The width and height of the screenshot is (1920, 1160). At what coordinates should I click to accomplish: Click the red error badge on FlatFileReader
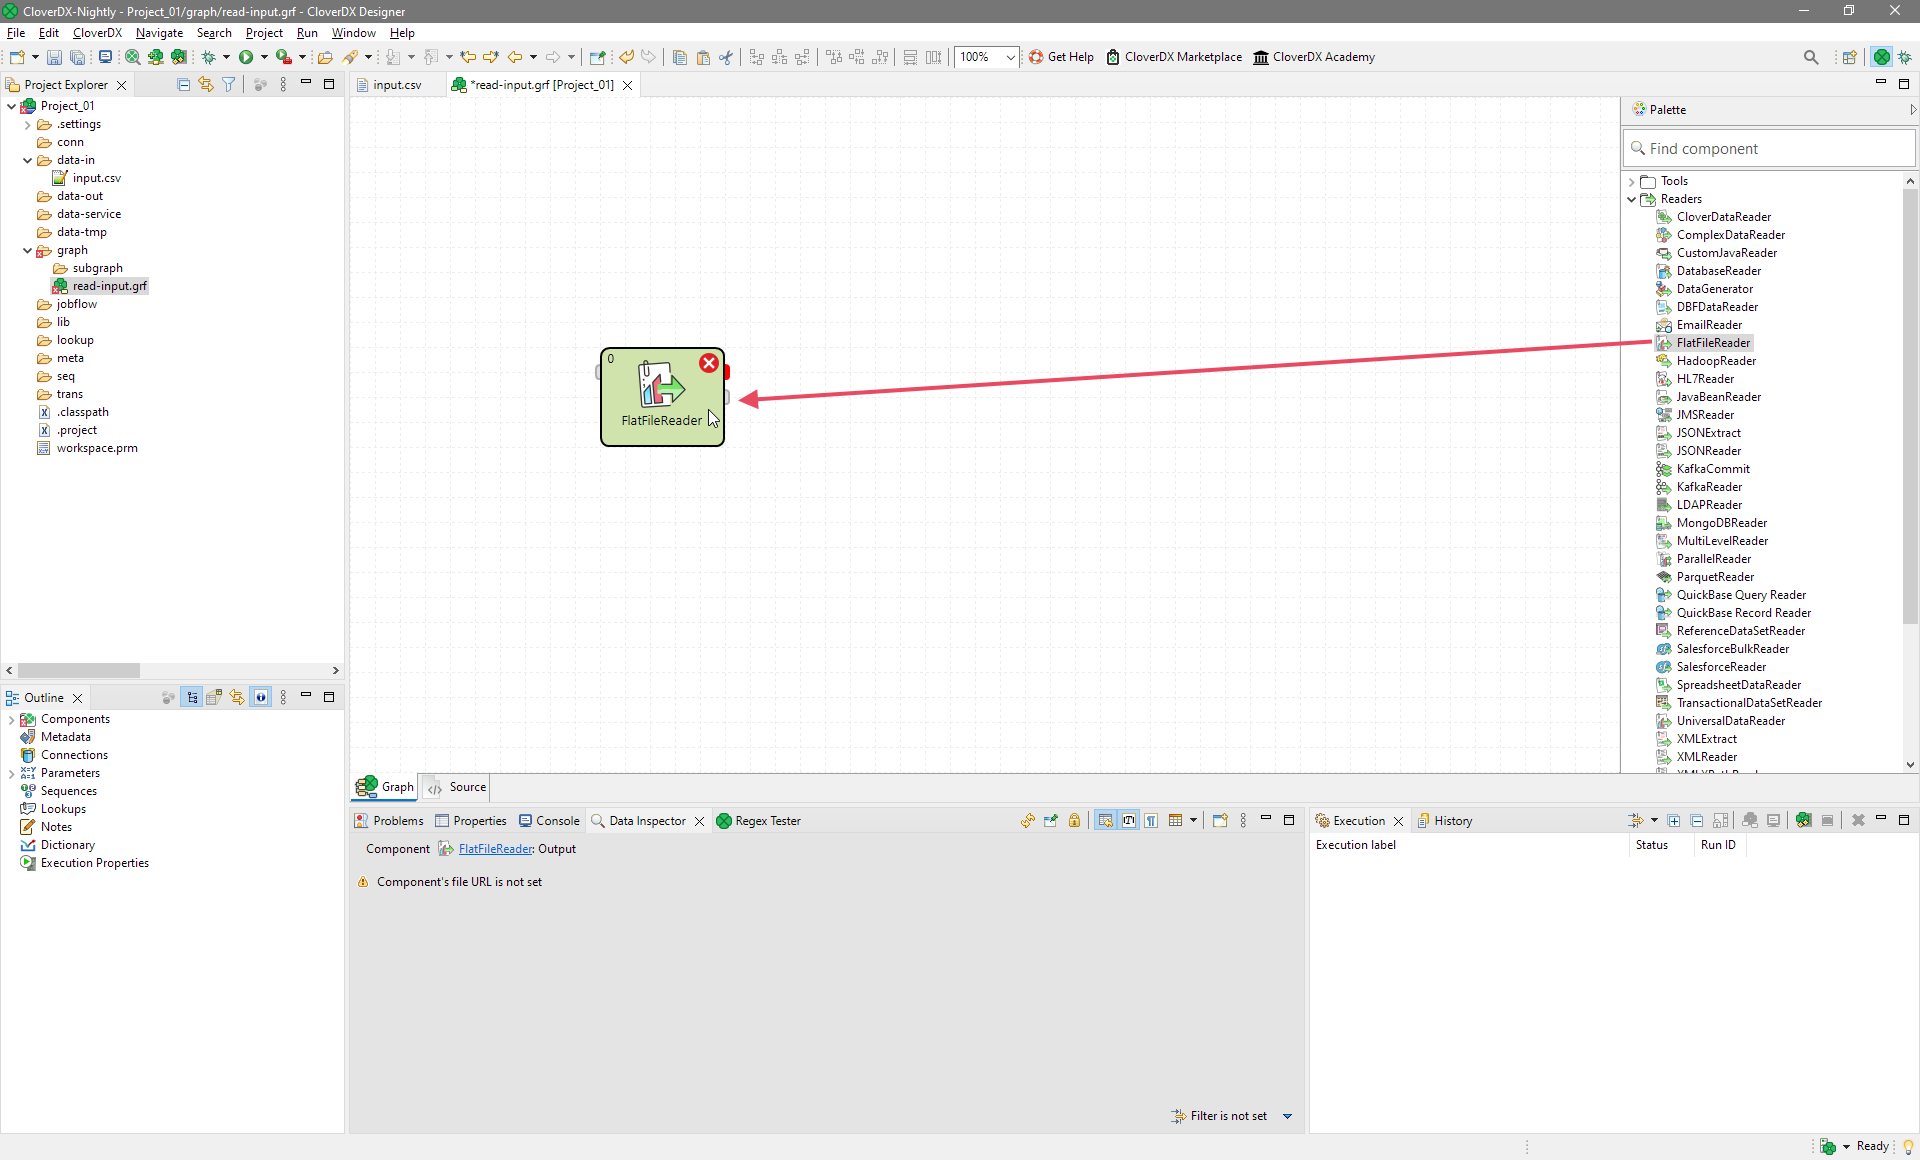pos(708,363)
